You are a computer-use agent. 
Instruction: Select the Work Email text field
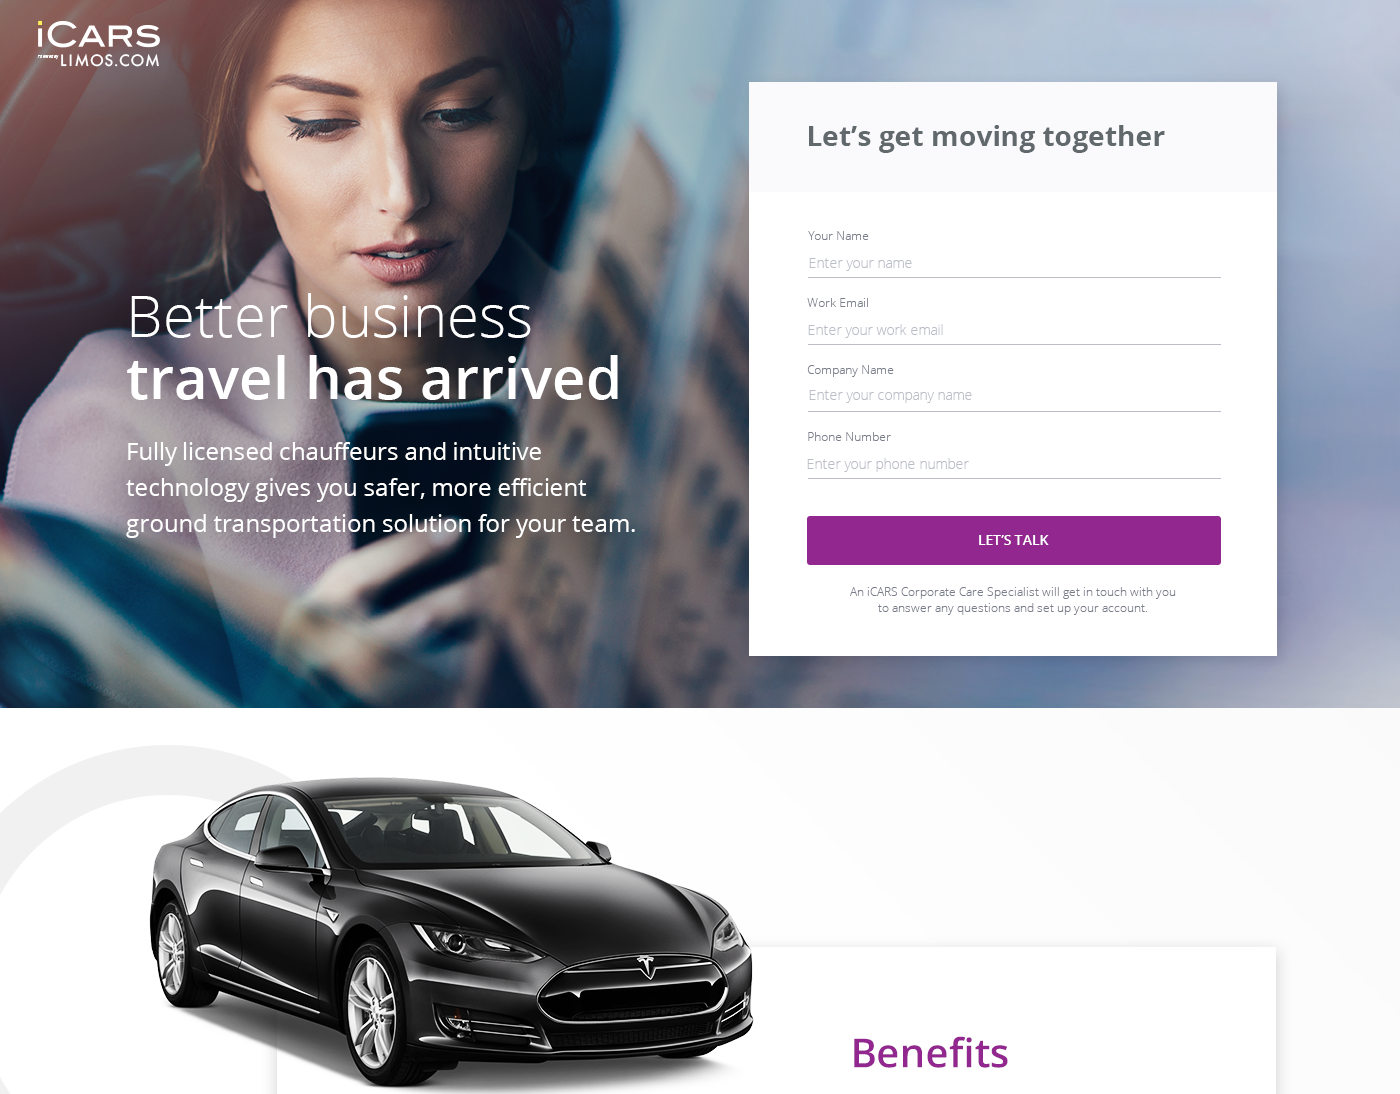point(1013,330)
